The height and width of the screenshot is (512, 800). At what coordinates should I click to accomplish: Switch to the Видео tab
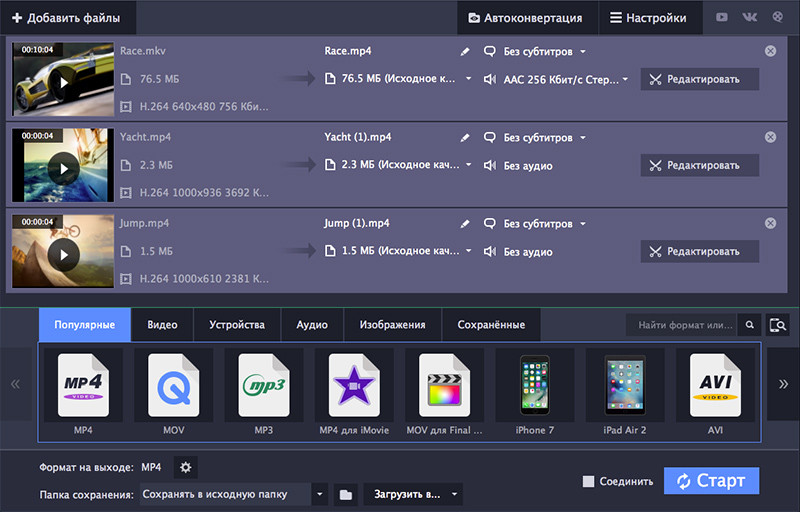point(162,325)
